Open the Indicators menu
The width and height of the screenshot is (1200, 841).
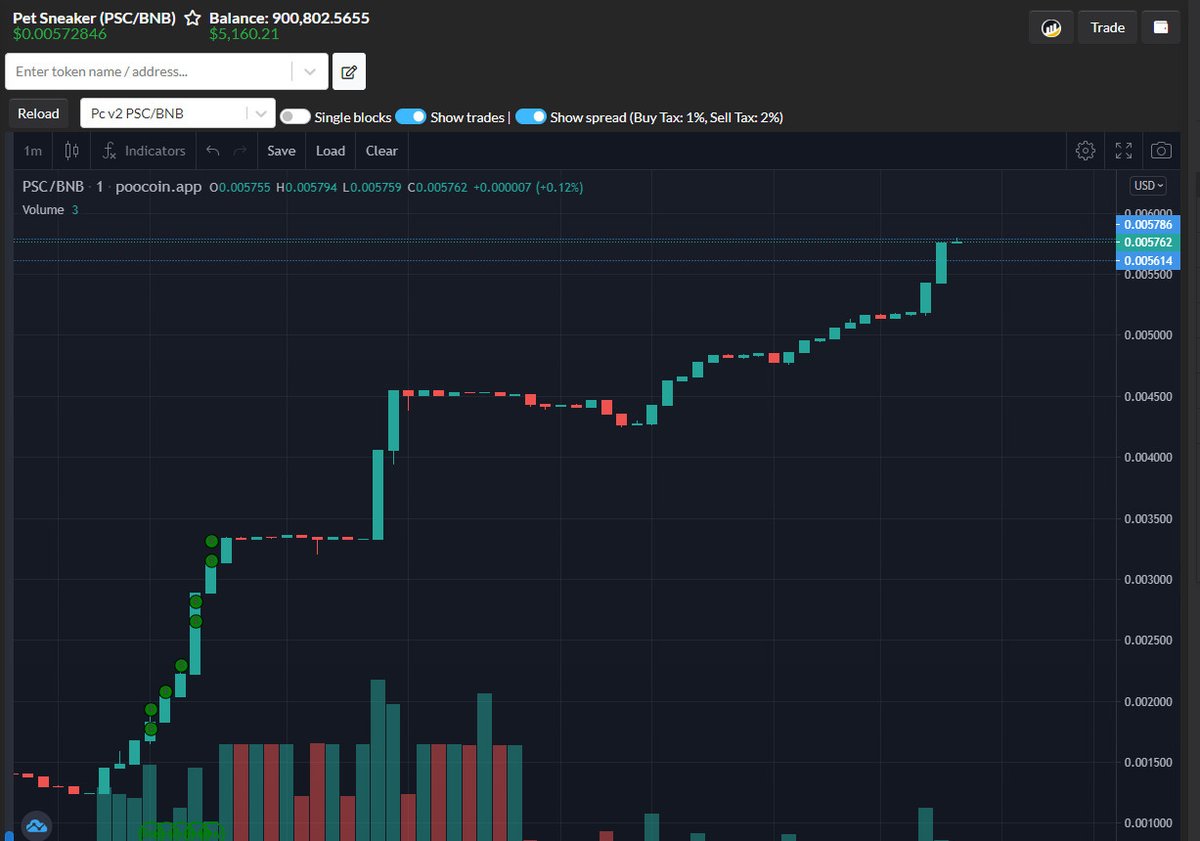(145, 151)
